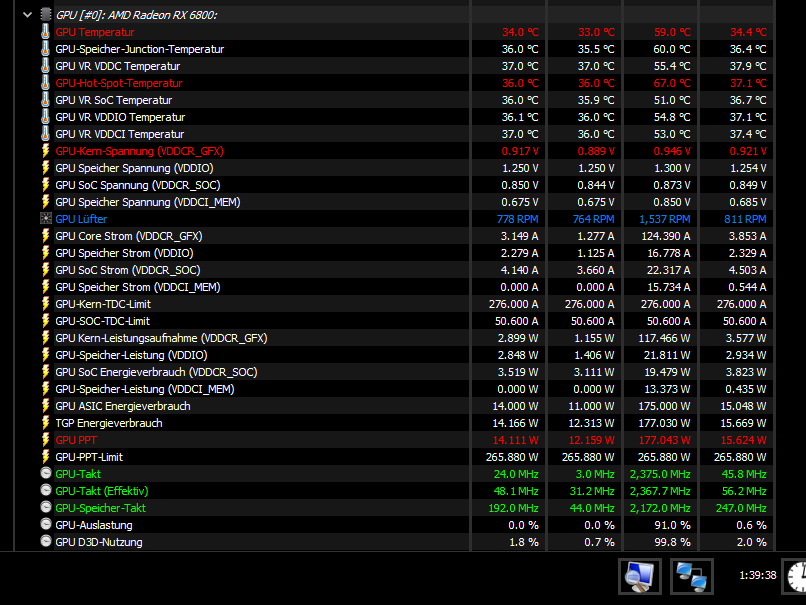Click lightning icon of GPU-Kern-TDC-Limit
The height and width of the screenshot is (605, 806).
[45, 304]
